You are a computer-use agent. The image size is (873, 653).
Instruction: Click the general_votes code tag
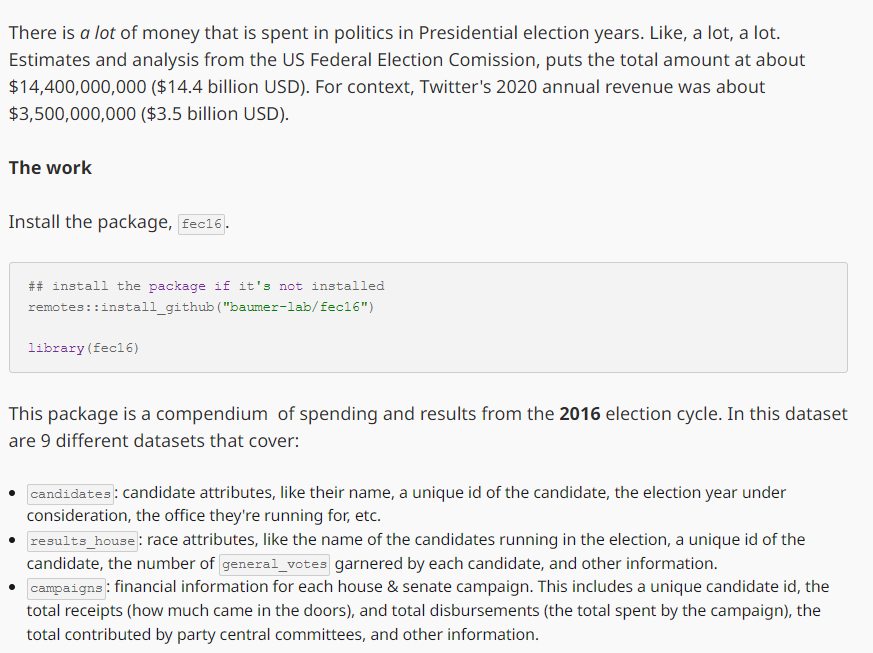pos(275,564)
